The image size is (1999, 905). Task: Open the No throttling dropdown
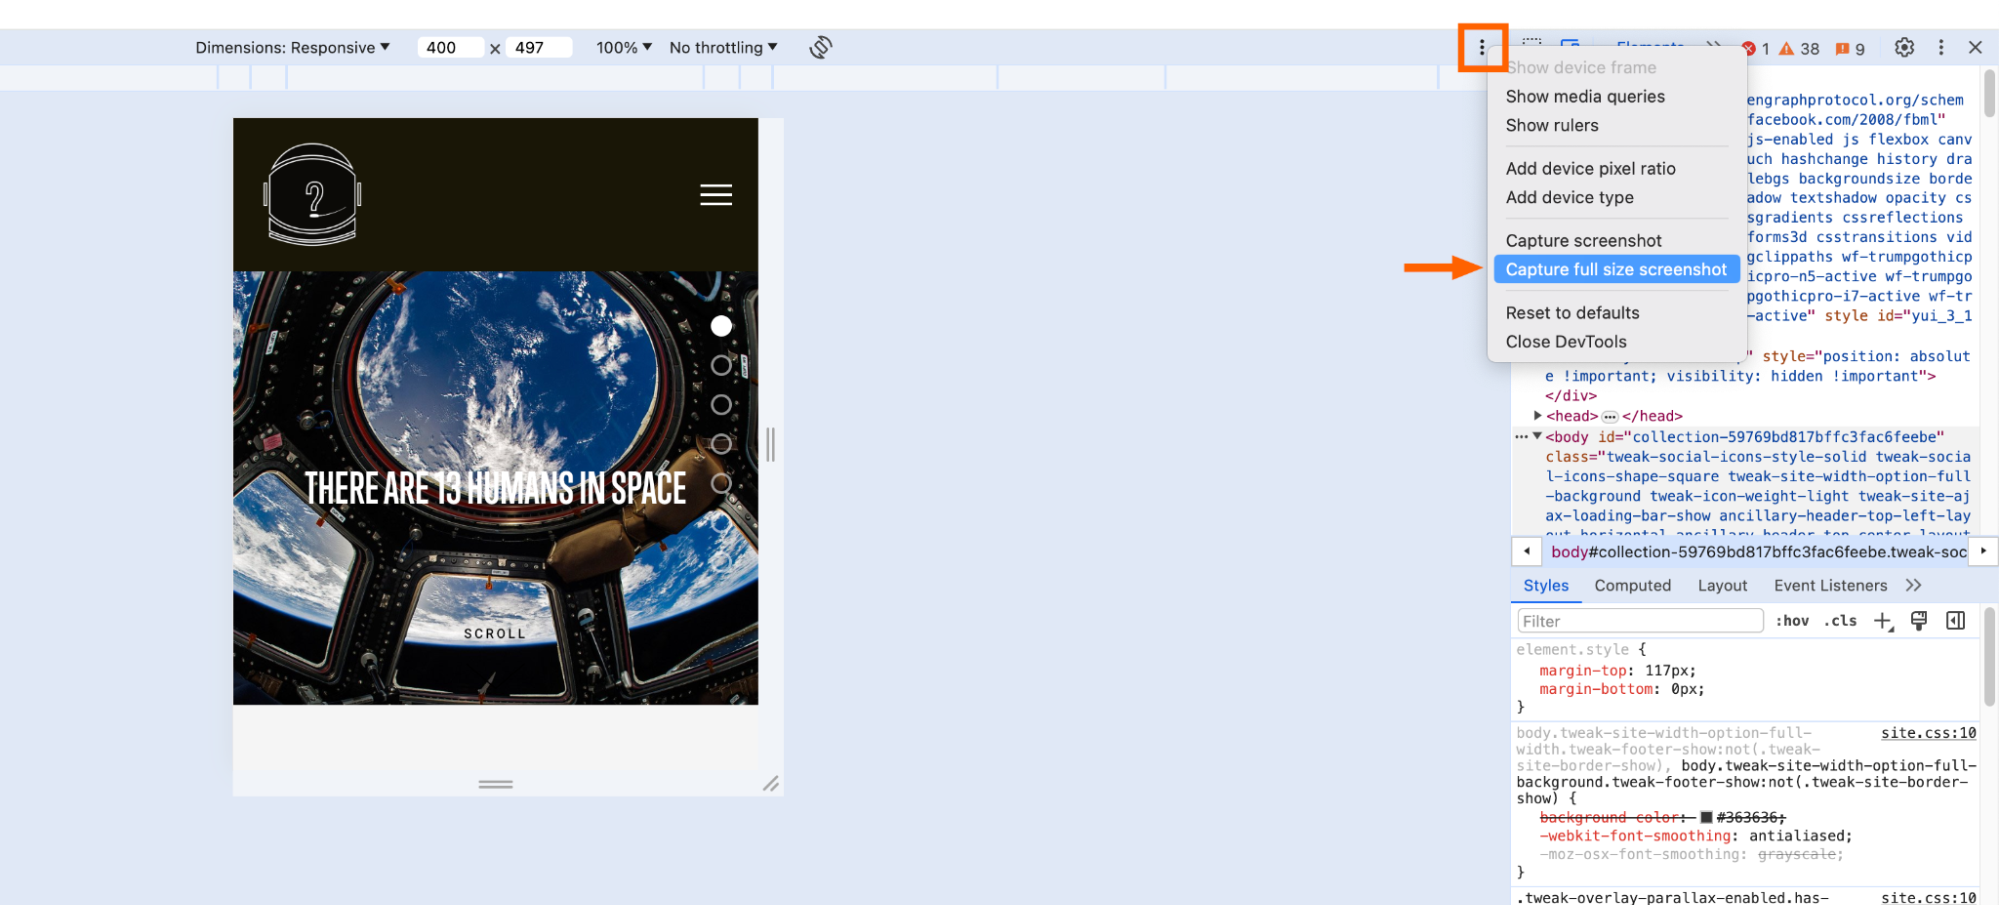pyautogui.click(x=722, y=47)
